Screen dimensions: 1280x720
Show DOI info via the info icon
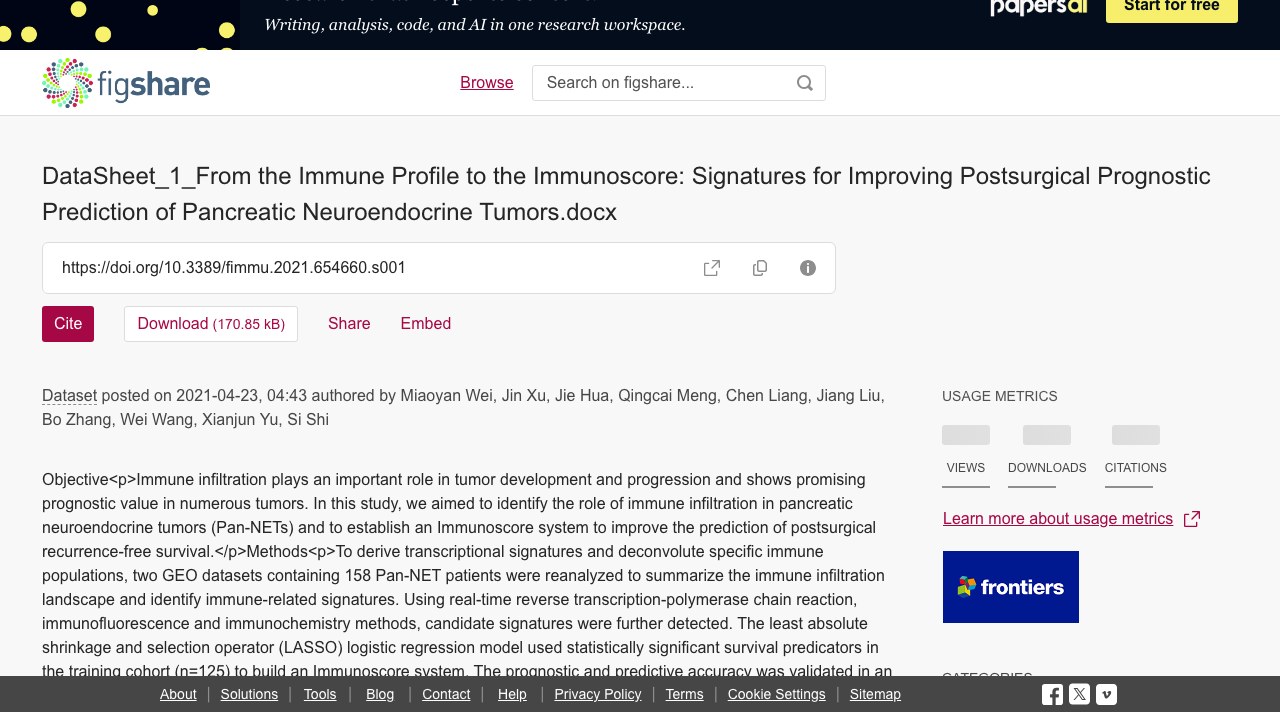pos(808,268)
